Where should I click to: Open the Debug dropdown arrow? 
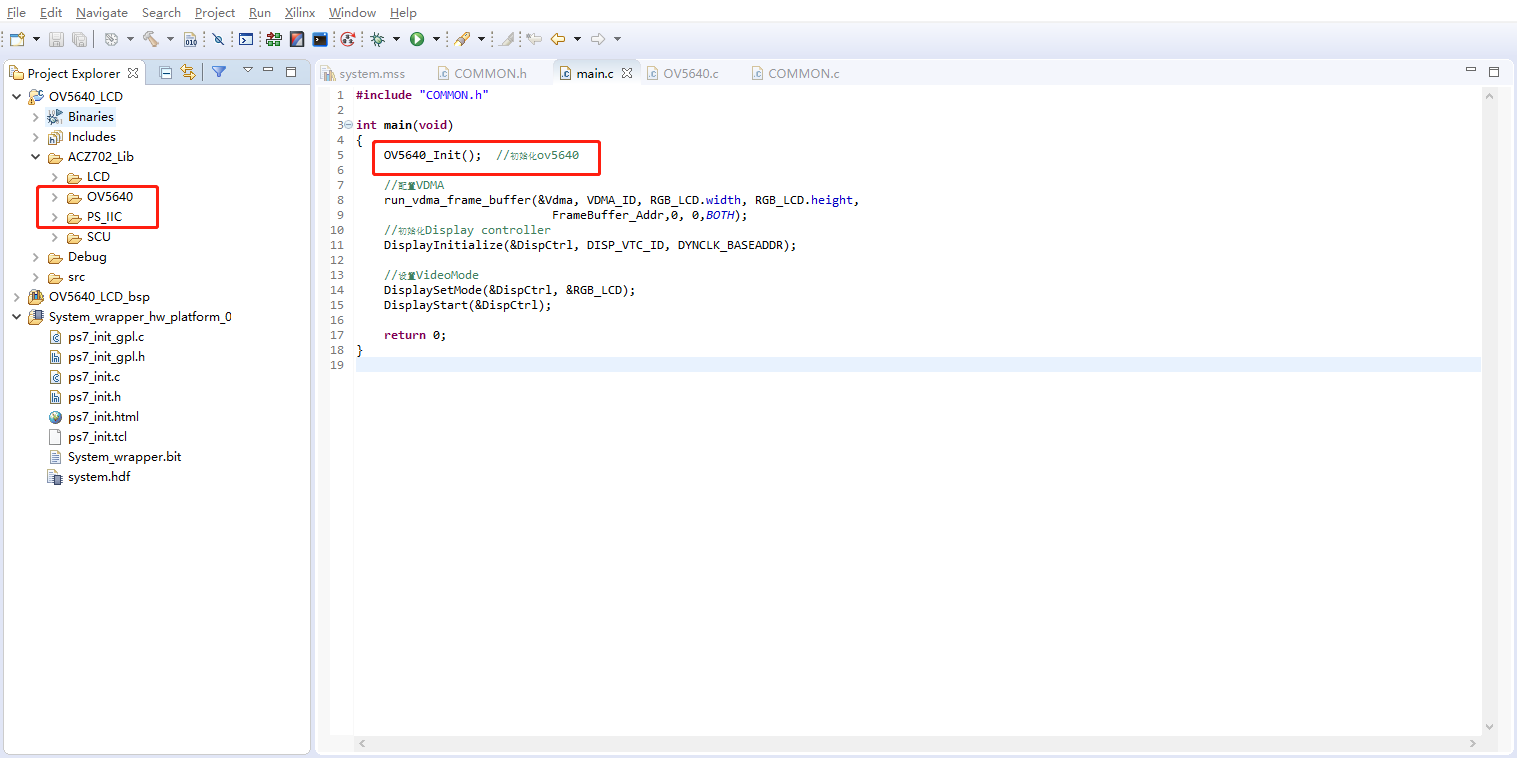[x=396, y=39]
